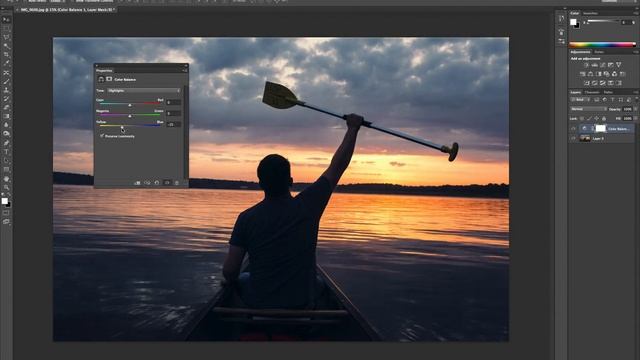This screenshot has width=640, height=360.
Task: Open the Adjustments panel flyout menu
Action: [635, 52]
